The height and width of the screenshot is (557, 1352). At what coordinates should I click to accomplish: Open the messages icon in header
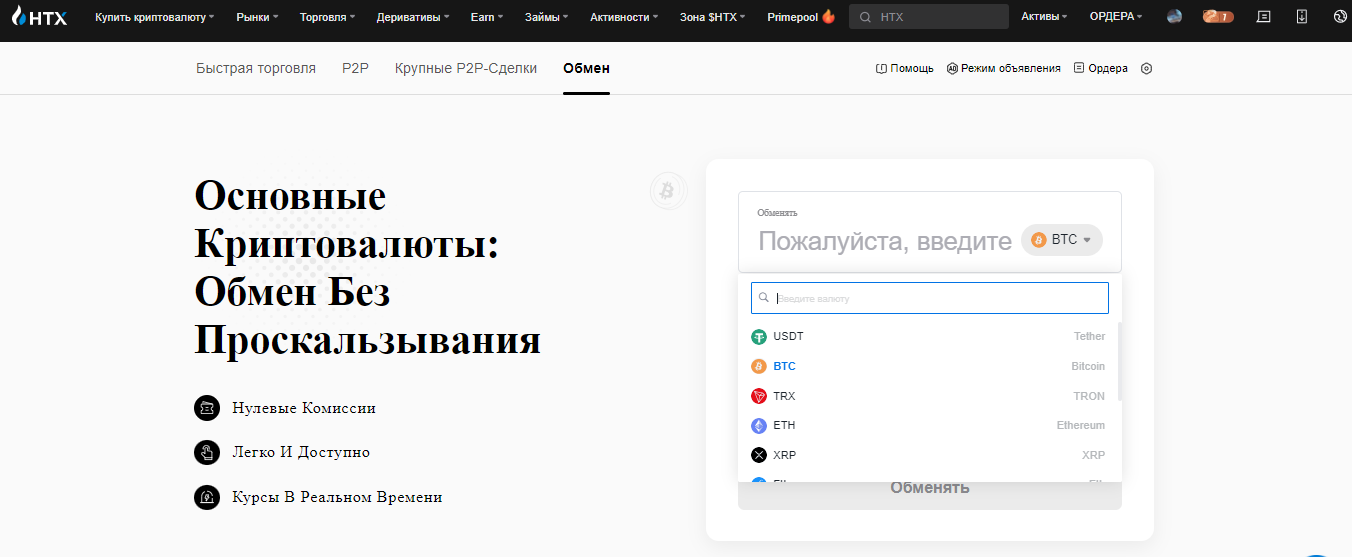1264,17
